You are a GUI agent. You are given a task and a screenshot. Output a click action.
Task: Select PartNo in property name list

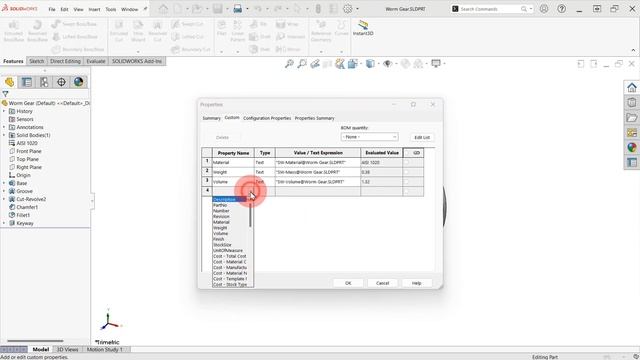pyautogui.click(x=220, y=205)
